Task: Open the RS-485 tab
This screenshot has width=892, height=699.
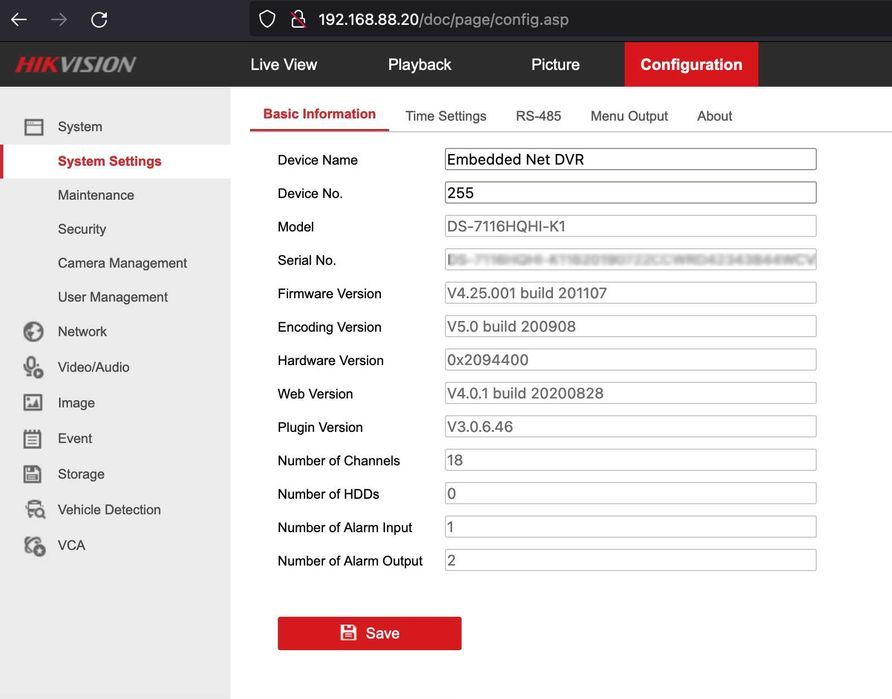Action: 538,116
